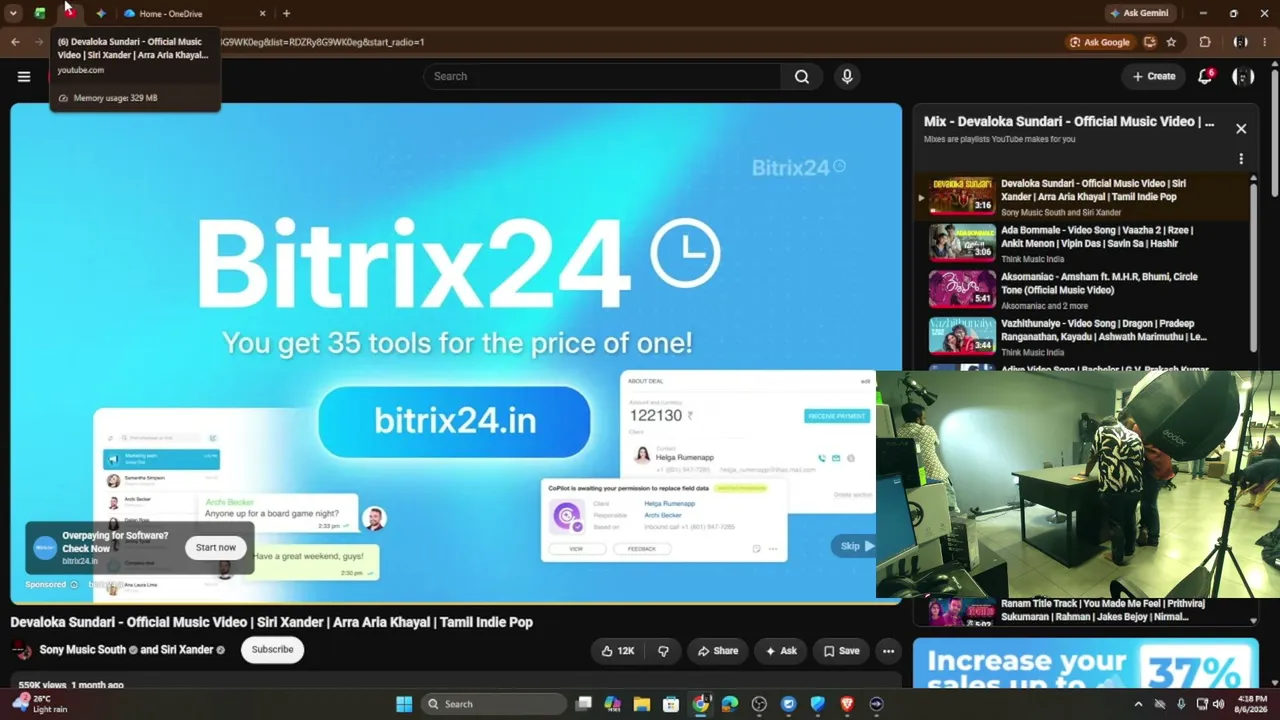The height and width of the screenshot is (720, 1280).
Task: Switch to the Gemini sparkle pinned tab
Action: tap(100, 13)
